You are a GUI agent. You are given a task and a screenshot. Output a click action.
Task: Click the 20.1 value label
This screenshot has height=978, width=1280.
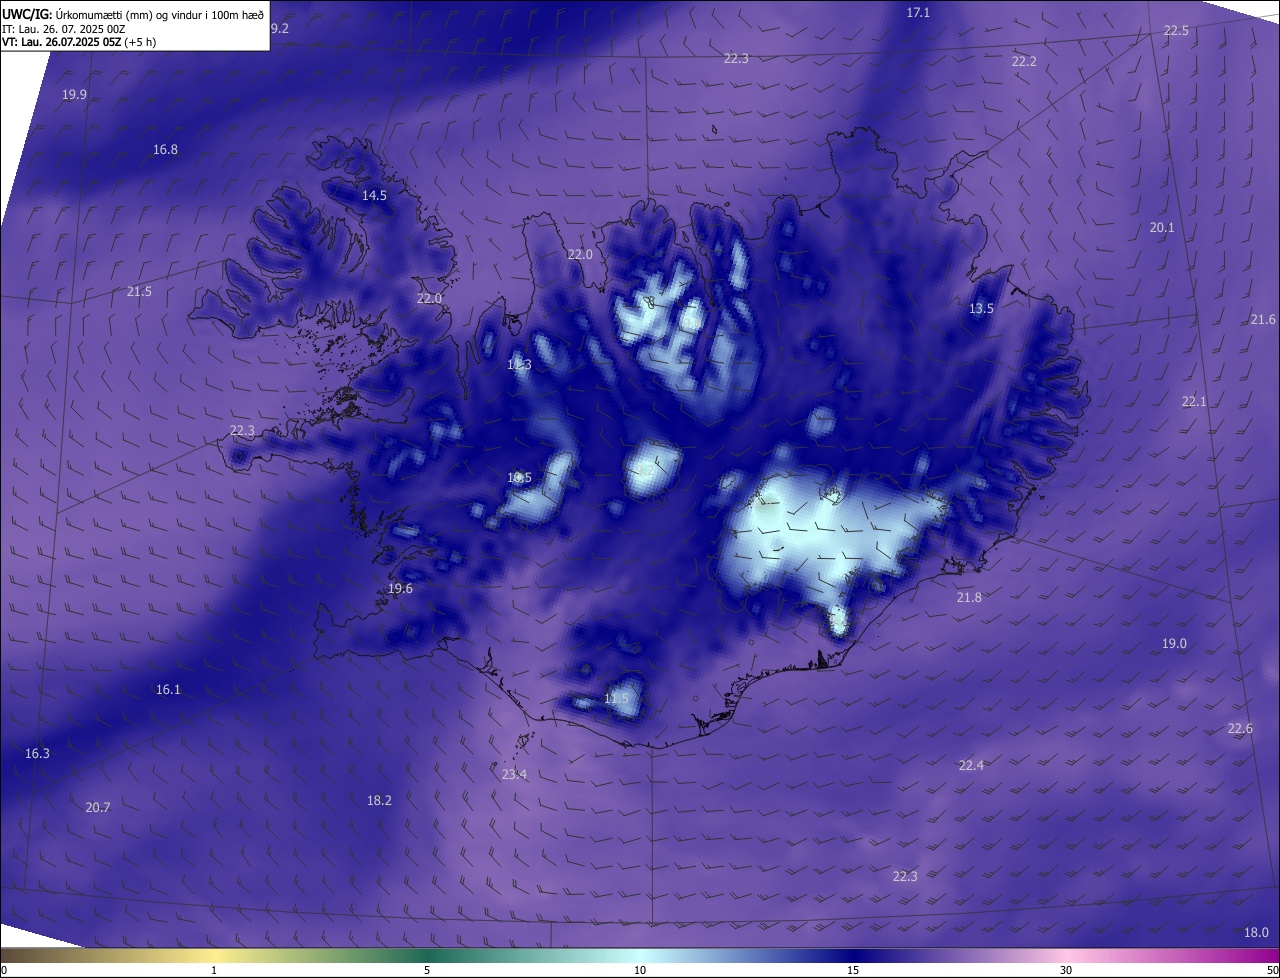click(x=1161, y=228)
